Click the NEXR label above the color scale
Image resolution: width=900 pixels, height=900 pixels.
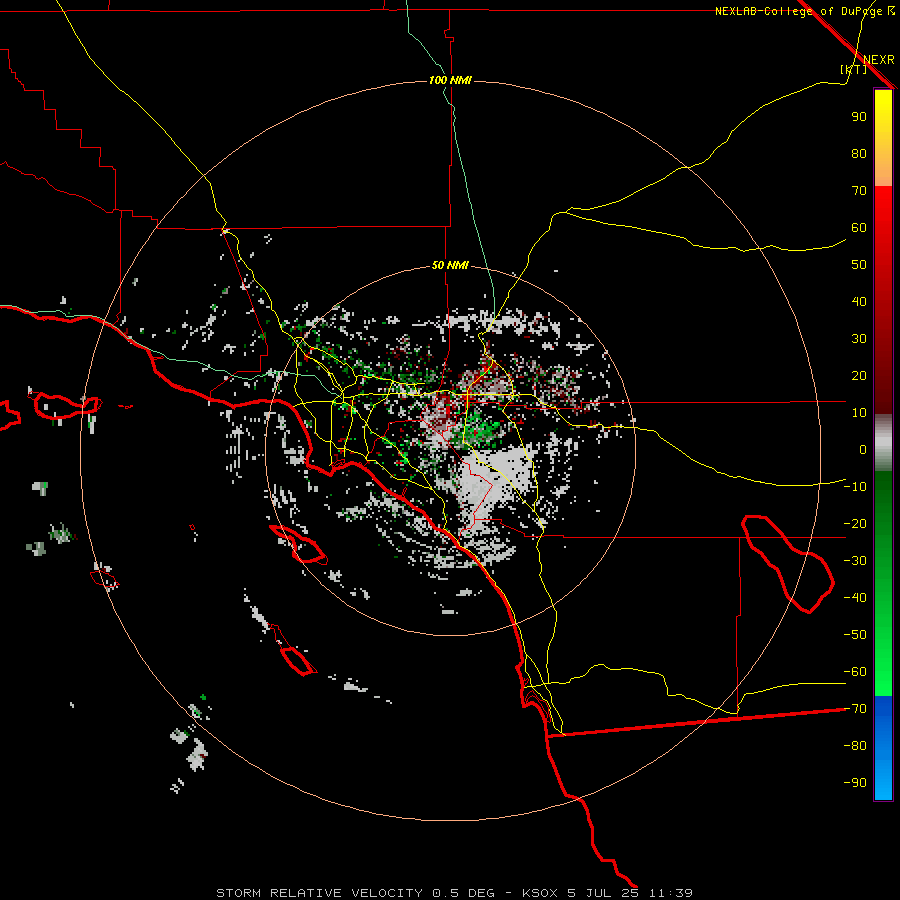click(x=878, y=60)
